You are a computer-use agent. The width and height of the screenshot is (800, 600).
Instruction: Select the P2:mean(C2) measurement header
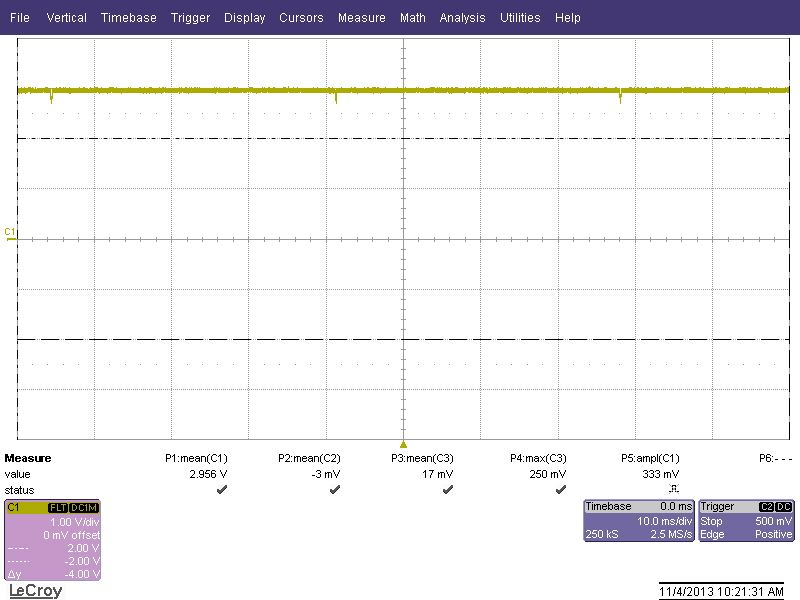point(309,458)
